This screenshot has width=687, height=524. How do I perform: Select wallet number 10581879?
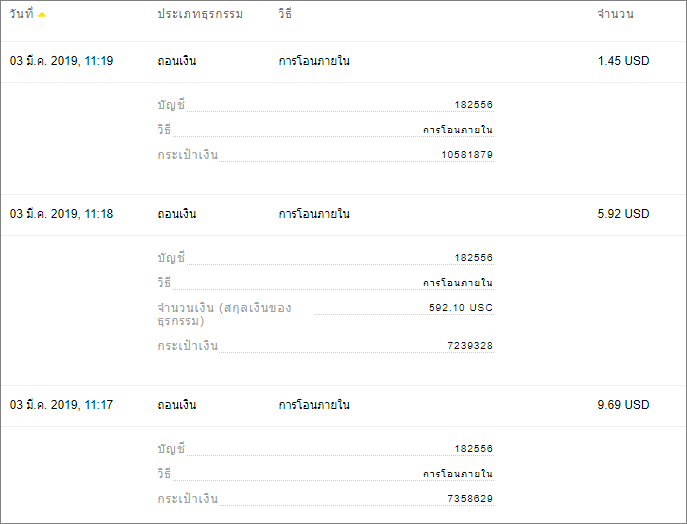(467, 155)
